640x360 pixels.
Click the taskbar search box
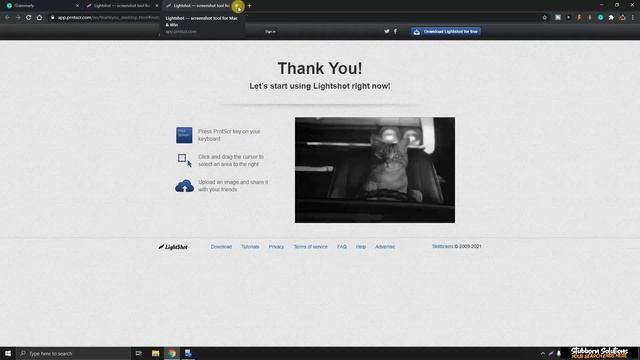pyautogui.click(x=73, y=353)
